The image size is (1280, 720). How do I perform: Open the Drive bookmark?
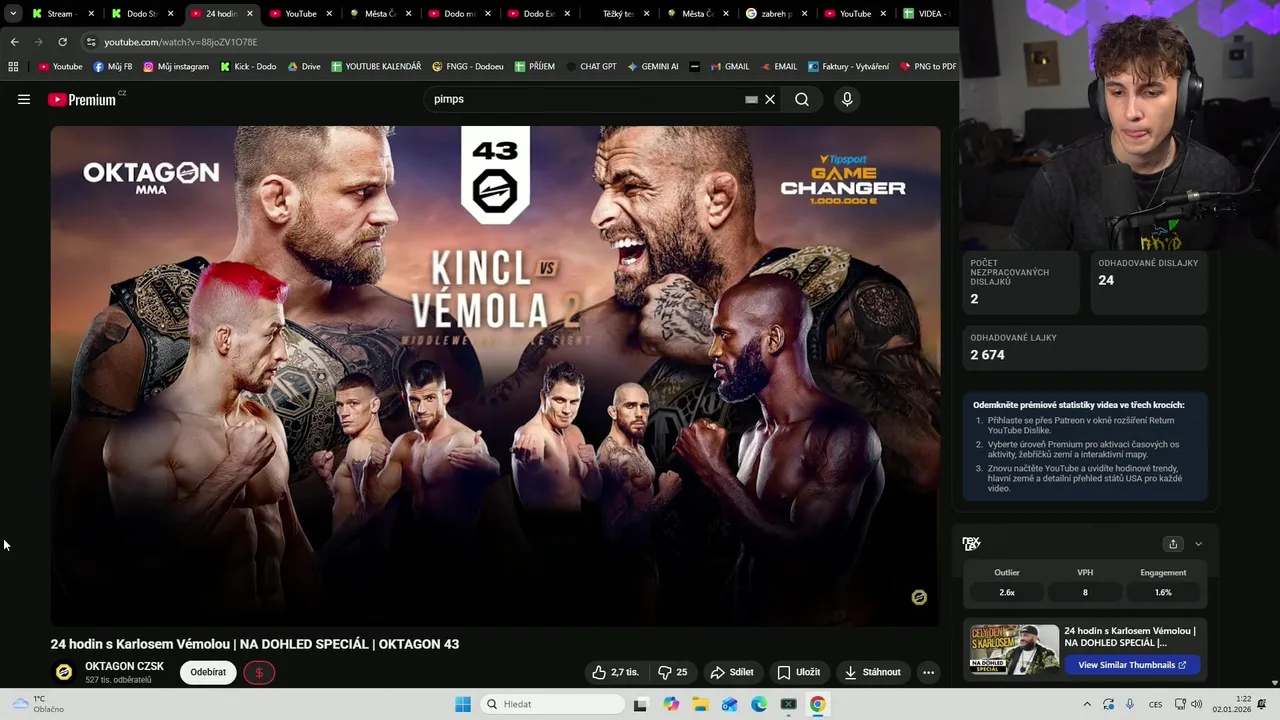[x=304, y=67]
